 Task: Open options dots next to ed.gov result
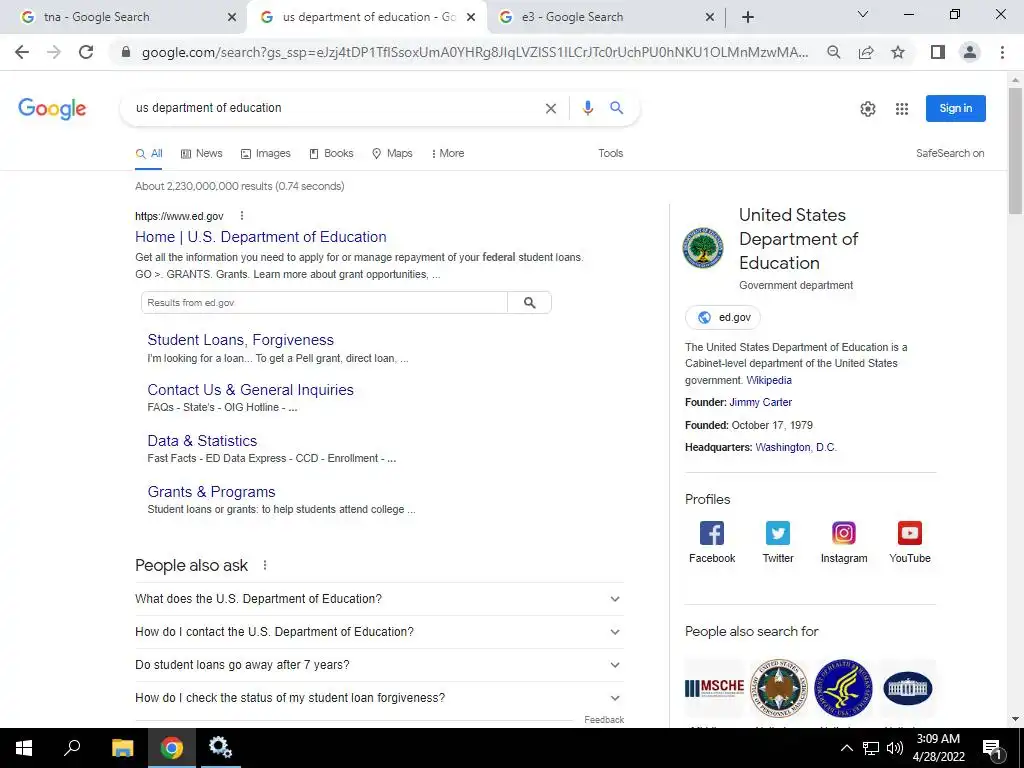(x=242, y=216)
